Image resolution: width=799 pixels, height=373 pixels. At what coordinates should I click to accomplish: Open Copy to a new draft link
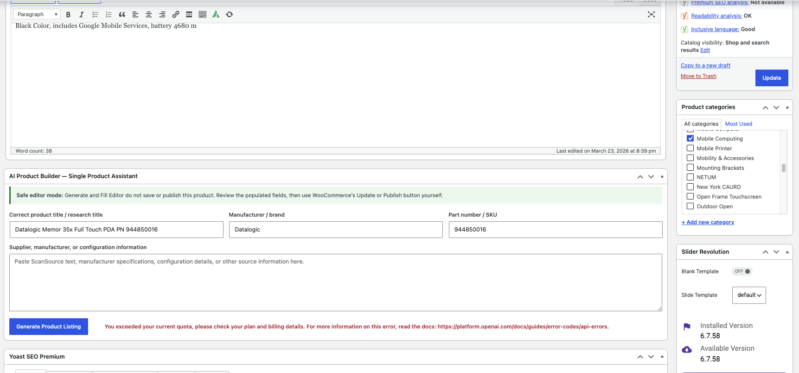pyautogui.click(x=705, y=65)
